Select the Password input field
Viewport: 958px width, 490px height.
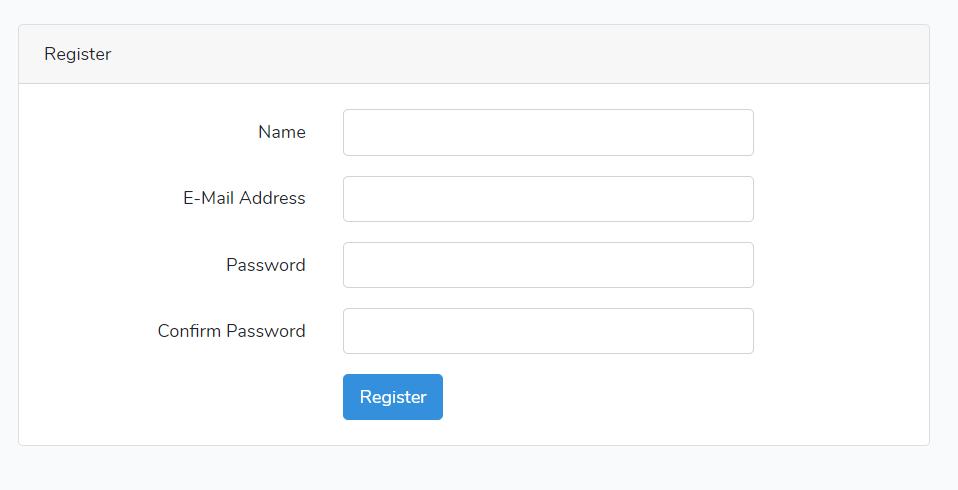coord(548,265)
